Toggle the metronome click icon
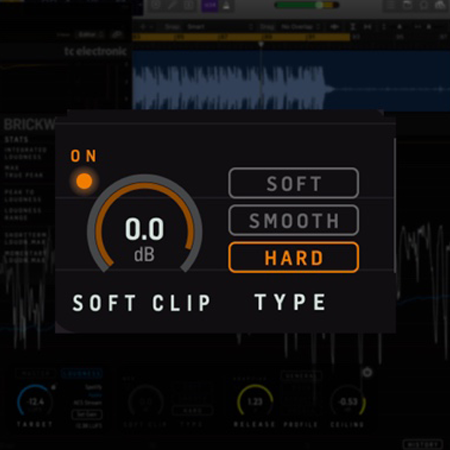The height and width of the screenshot is (450, 450). click(226, 6)
